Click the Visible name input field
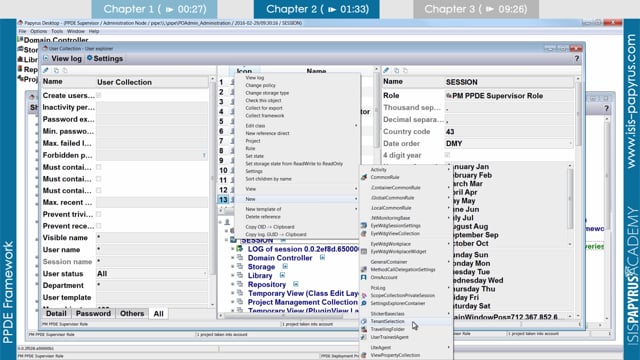Image resolution: width=640 pixels, height=360 pixels. (152, 238)
